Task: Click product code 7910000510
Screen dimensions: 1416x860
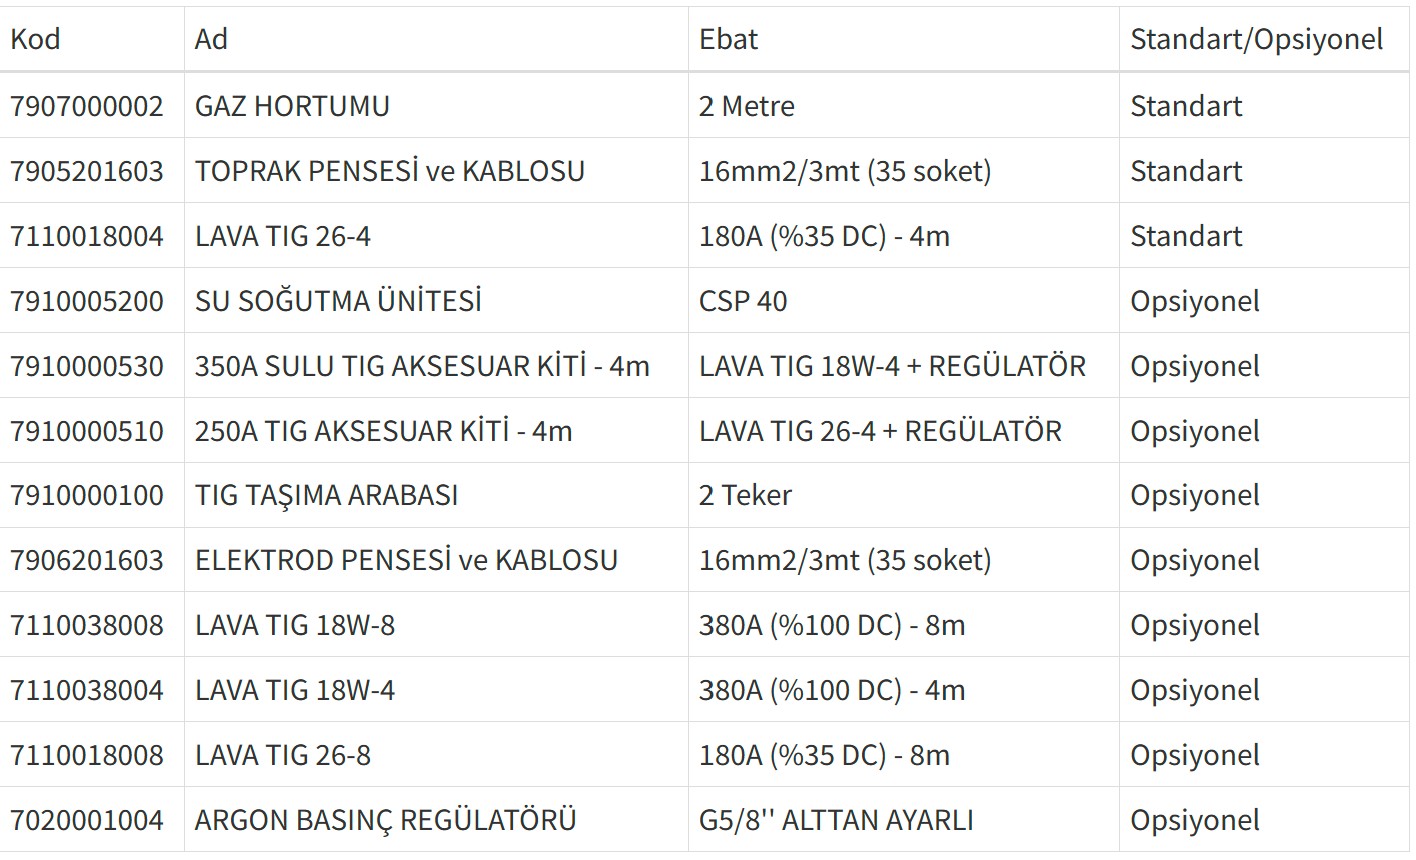Action: [87, 431]
